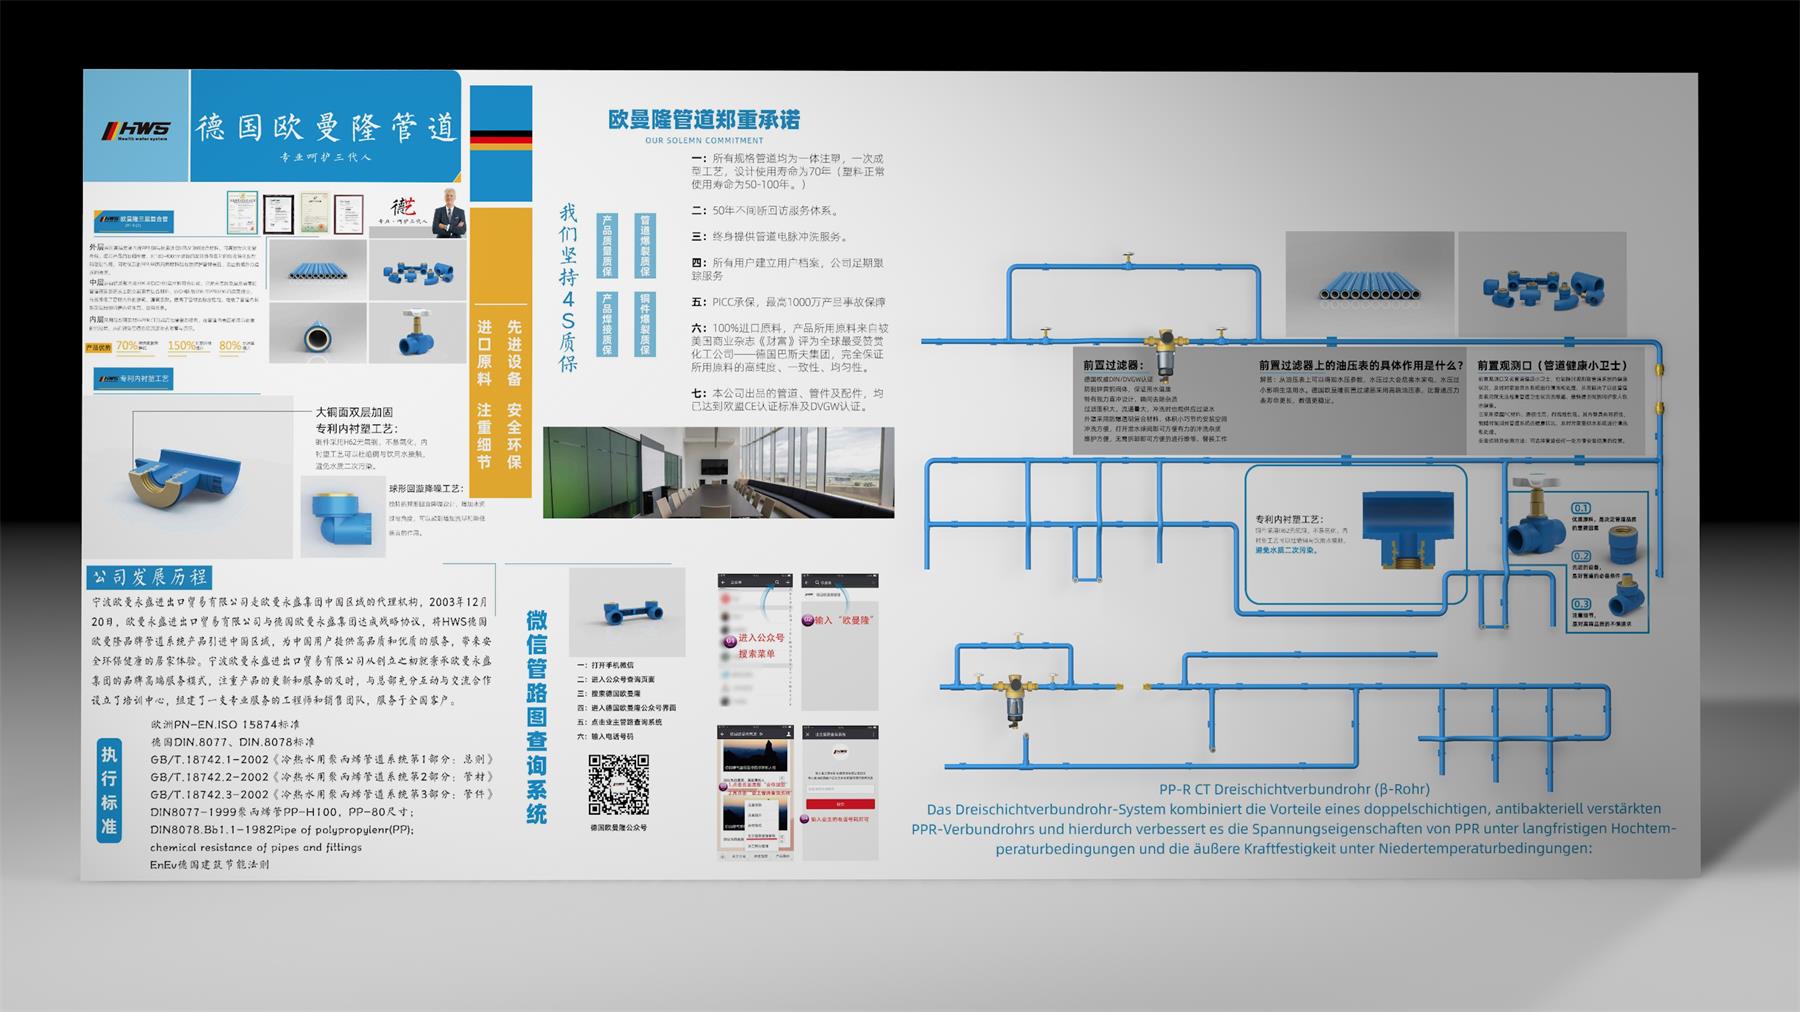Viewport: 1800px width, 1012px height.
Task: Click the blue text 避免水质二次污染
Action: pos(1287,550)
